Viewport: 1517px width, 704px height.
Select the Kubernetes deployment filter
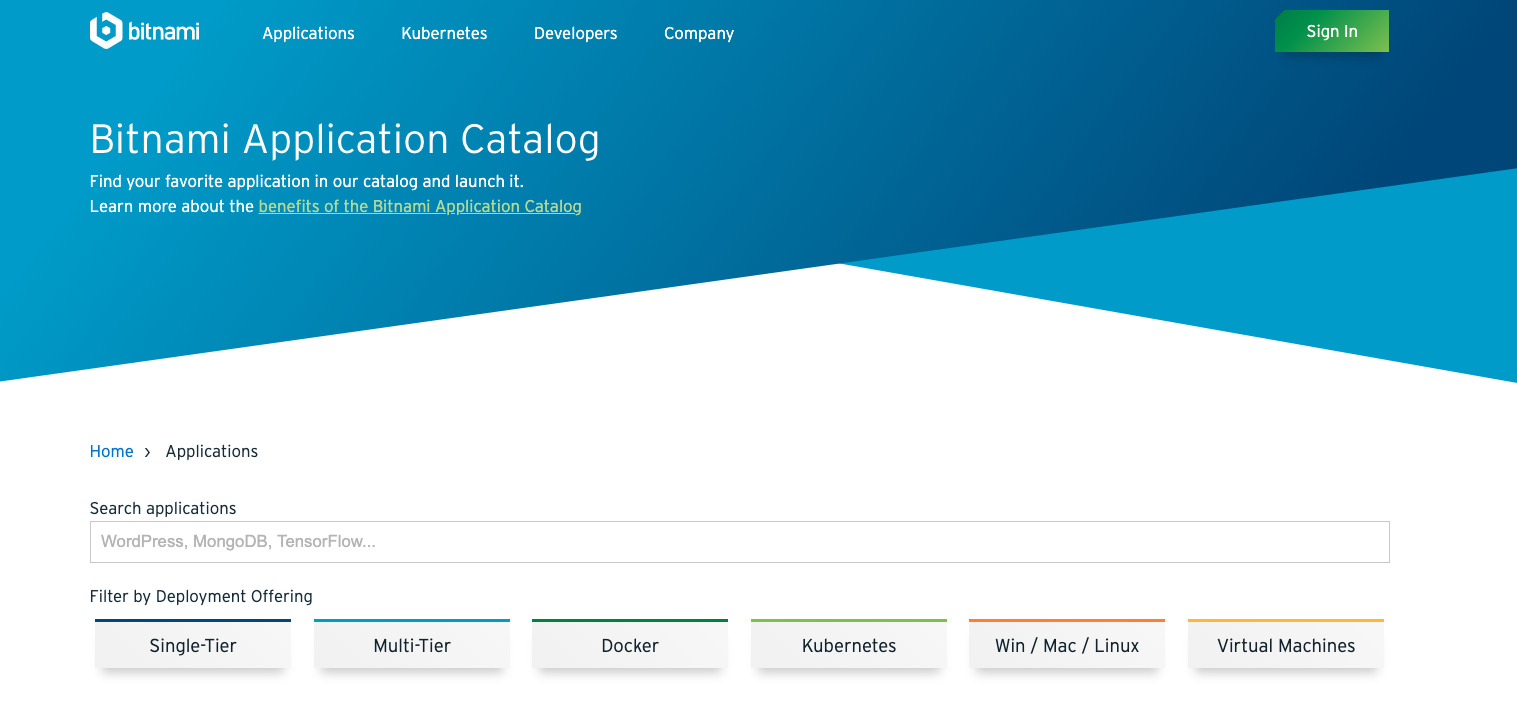tap(849, 645)
